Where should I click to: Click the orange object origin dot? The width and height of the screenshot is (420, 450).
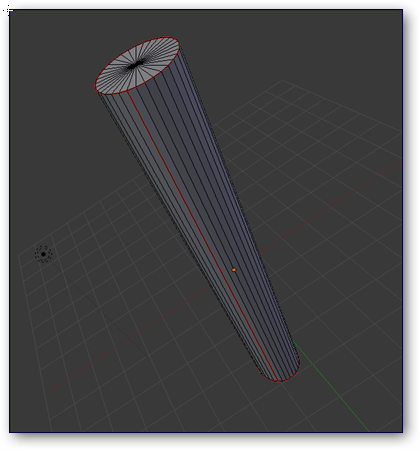coord(234,270)
